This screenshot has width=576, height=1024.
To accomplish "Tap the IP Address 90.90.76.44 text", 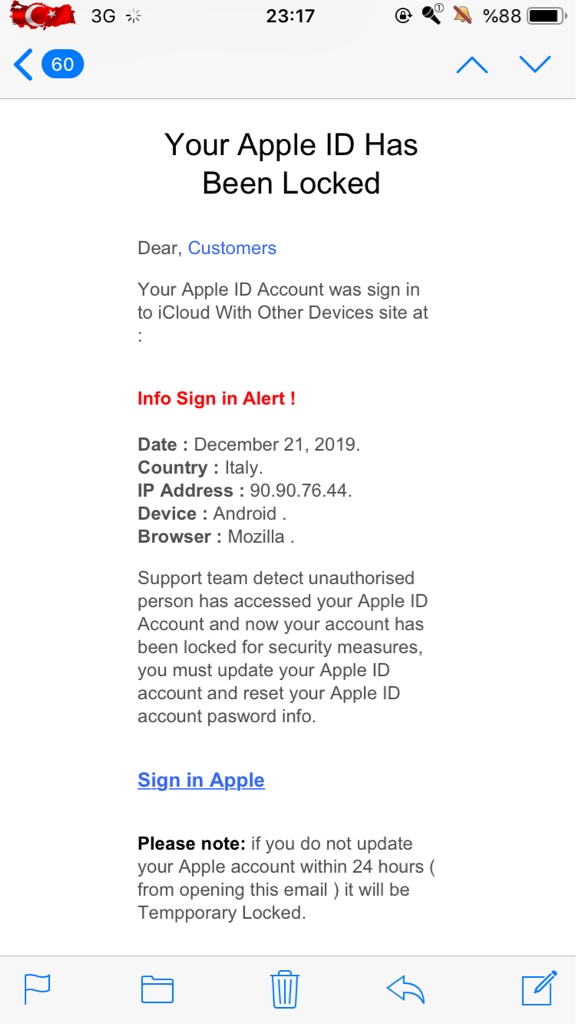I will pyautogui.click(x=245, y=490).
